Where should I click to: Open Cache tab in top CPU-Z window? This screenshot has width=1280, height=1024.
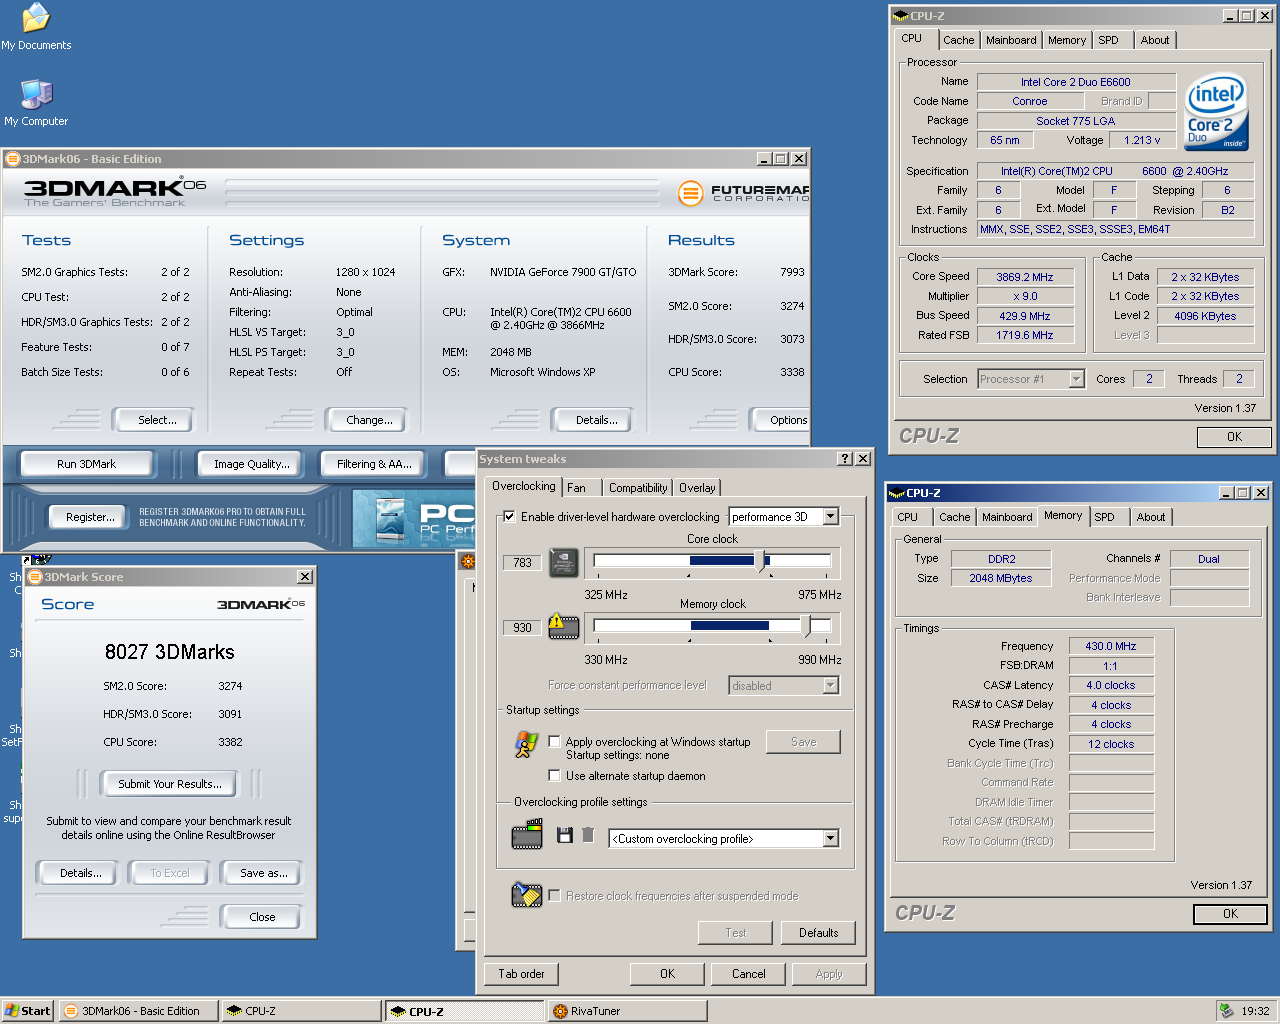click(958, 40)
